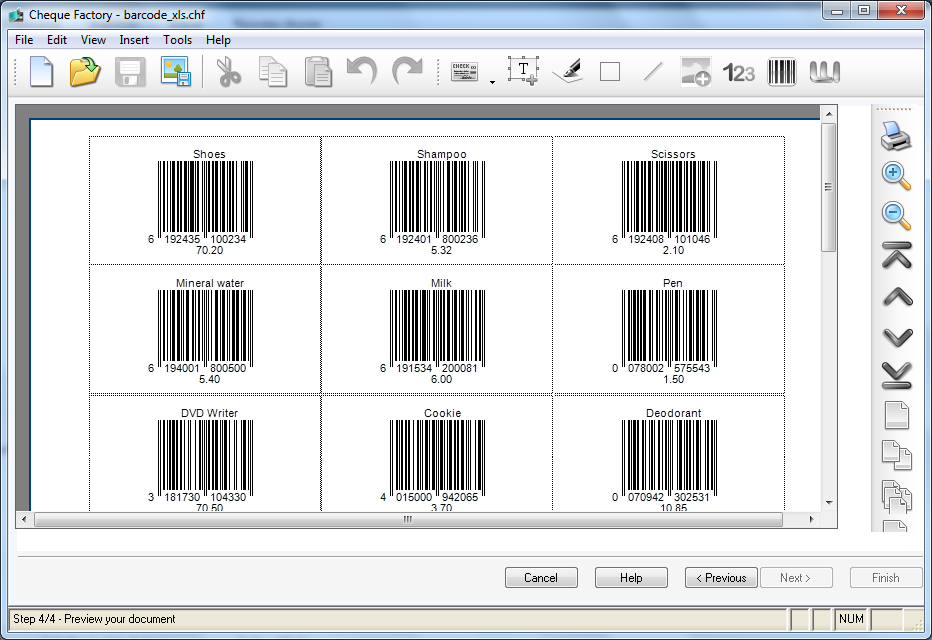This screenshot has width=932, height=640.
Task: Select the Shampoo barcode label
Action: coord(437,201)
